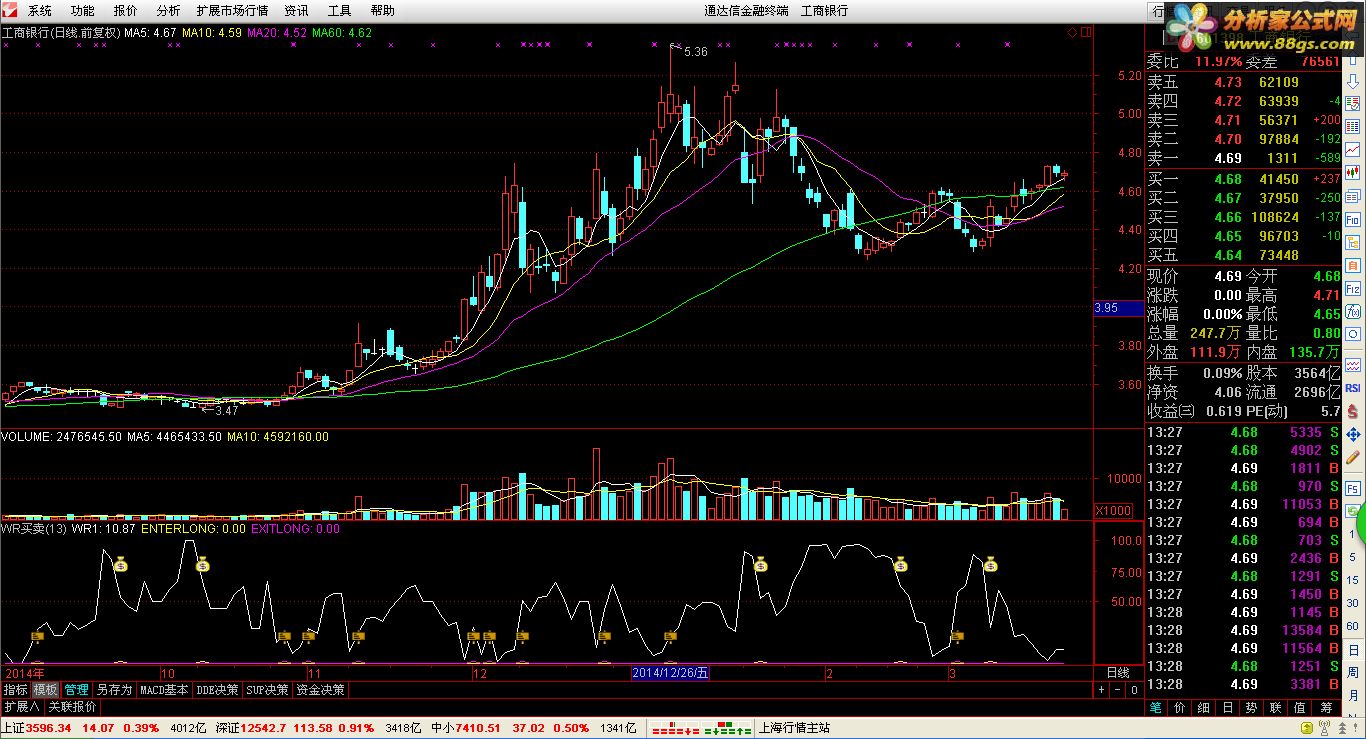Click the 5.36 high price label on chart
The image size is (1366, 739).
coord(696,51)
